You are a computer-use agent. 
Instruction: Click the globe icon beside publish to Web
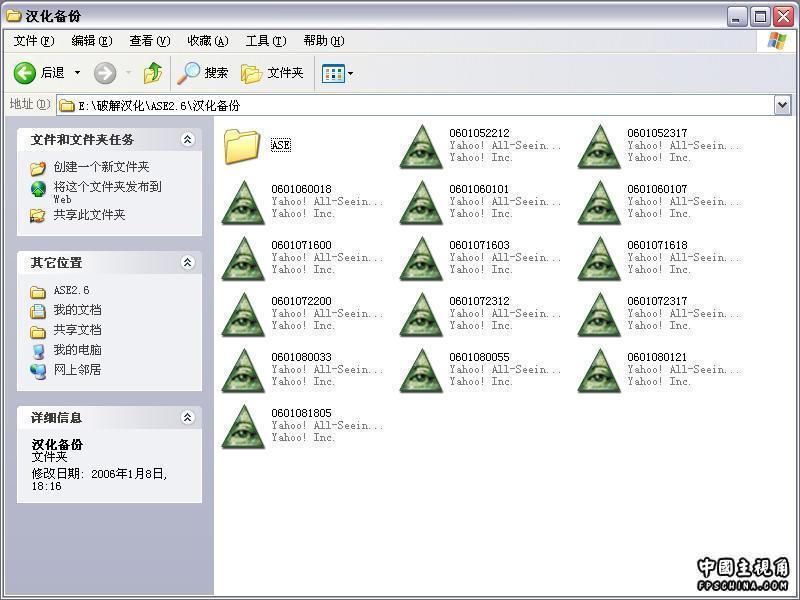pyautogui.click(x=38, y=189)
